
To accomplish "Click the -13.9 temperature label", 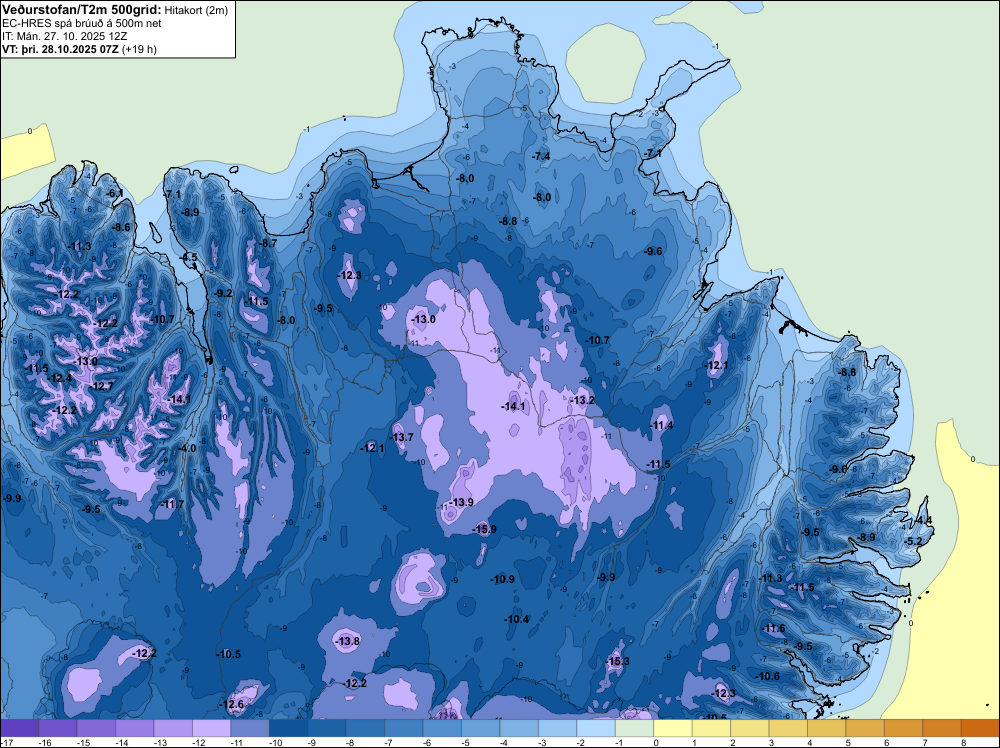I will pyautogui.click(x=461, y=502).
